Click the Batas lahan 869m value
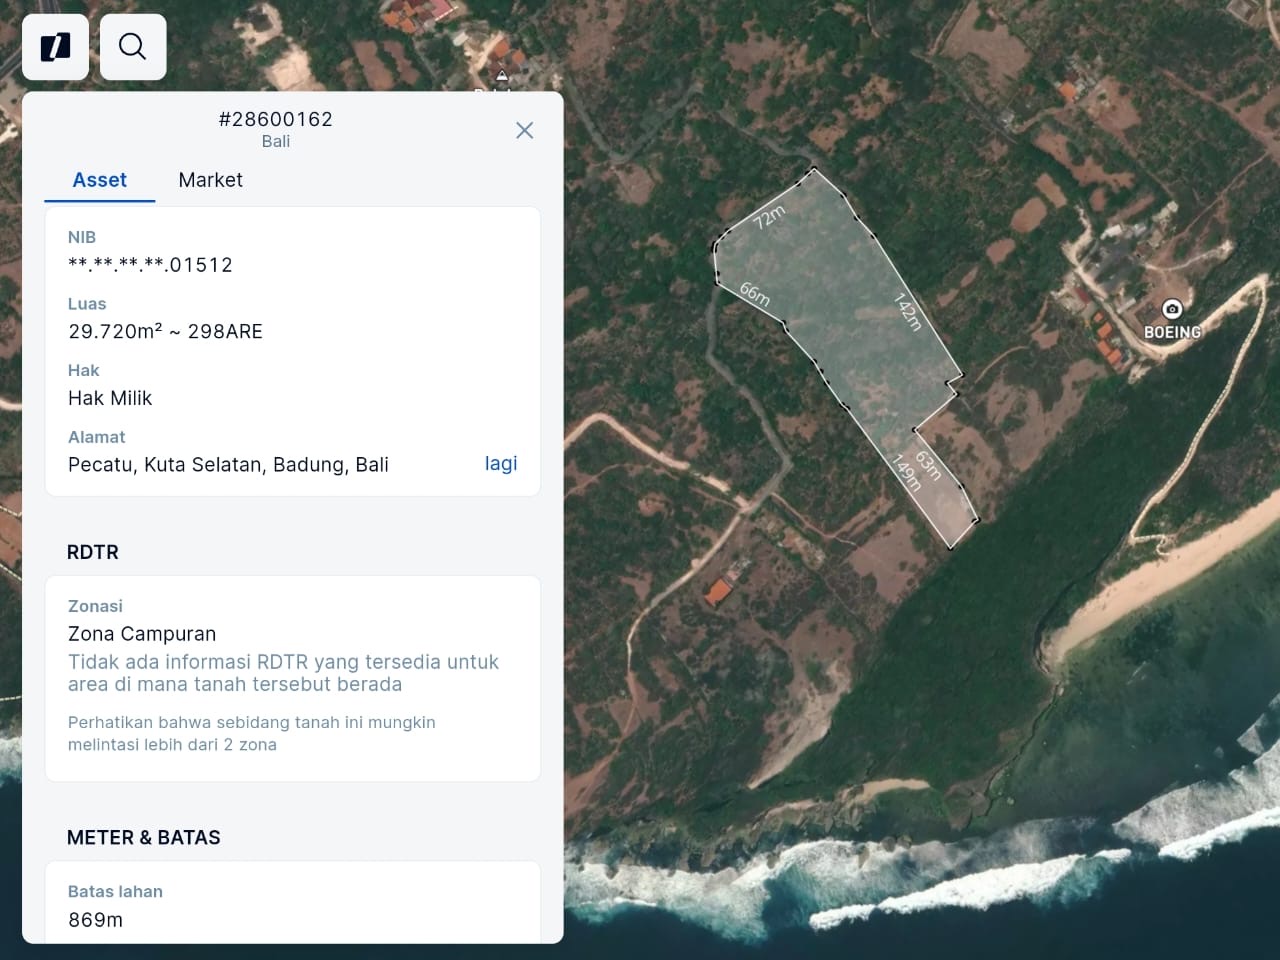The width and height of the screenshot is (1280, 960). coord(95,920)
